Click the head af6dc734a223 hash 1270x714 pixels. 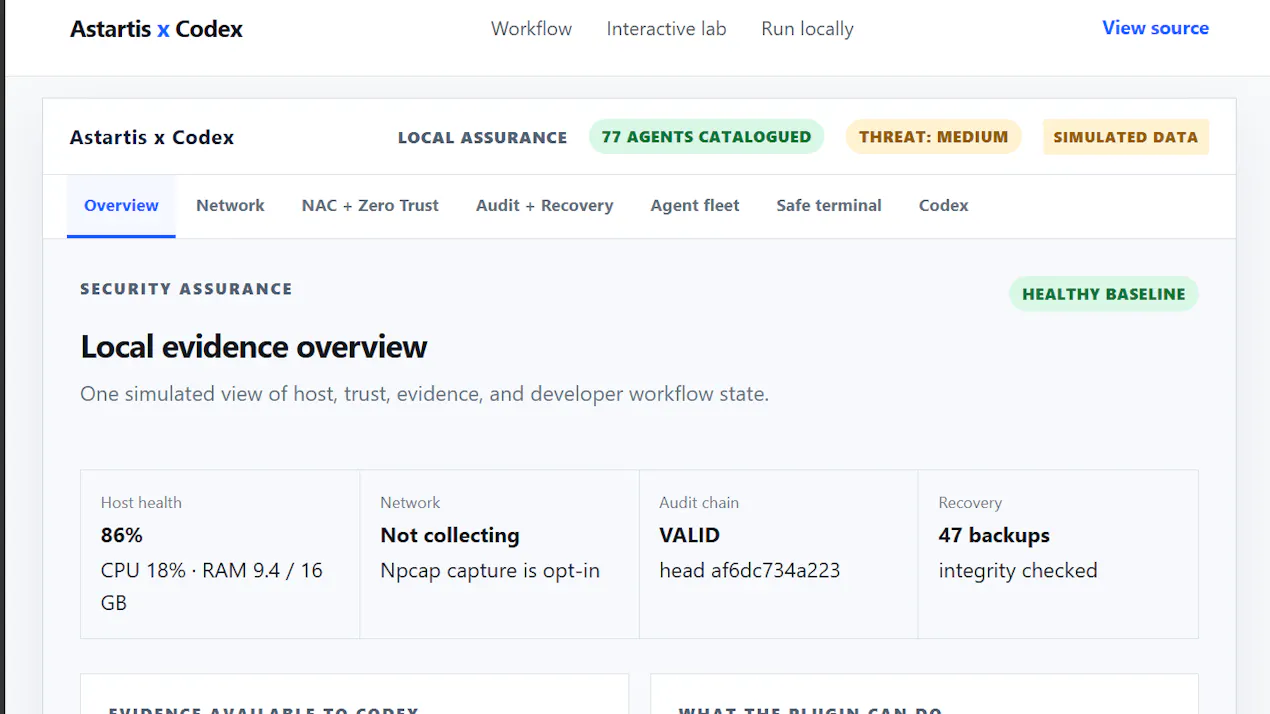[x=749, y=571]
